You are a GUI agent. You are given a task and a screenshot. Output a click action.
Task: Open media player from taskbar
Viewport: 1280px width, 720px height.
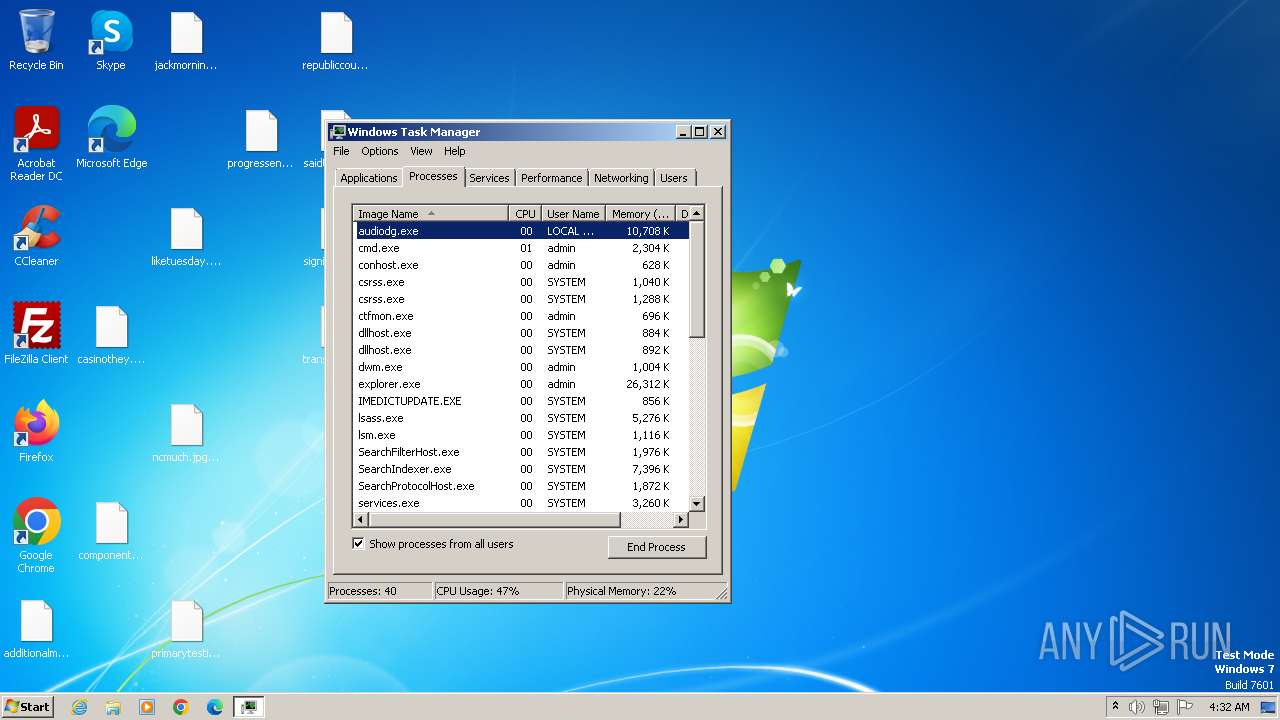[x=147, y=707]
